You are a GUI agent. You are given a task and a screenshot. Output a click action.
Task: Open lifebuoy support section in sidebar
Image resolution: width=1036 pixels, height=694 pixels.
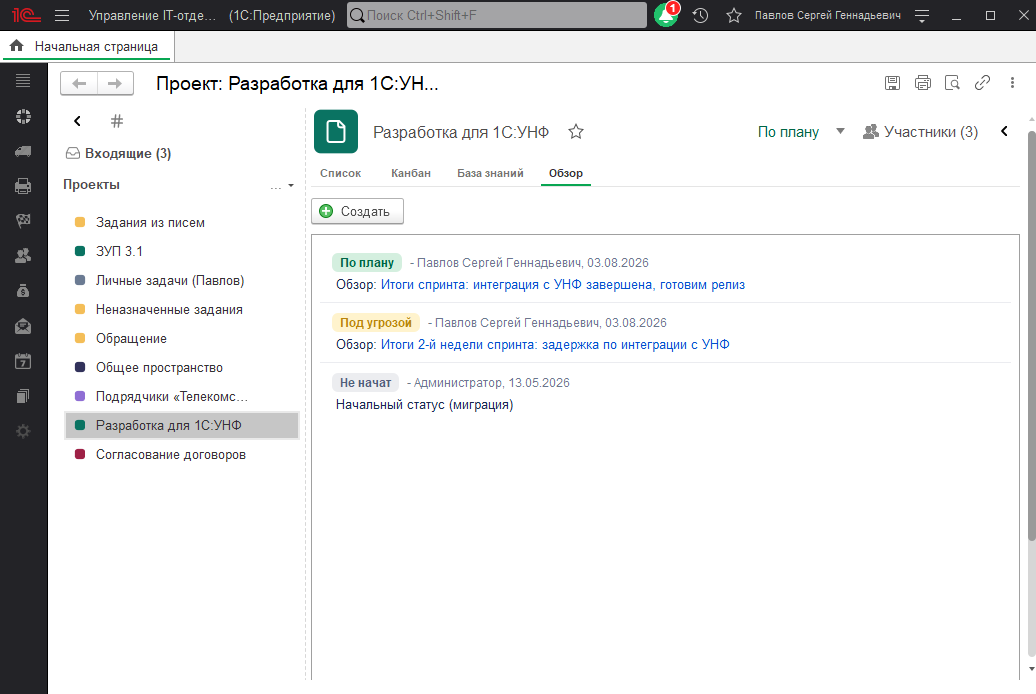click(23, 116)
